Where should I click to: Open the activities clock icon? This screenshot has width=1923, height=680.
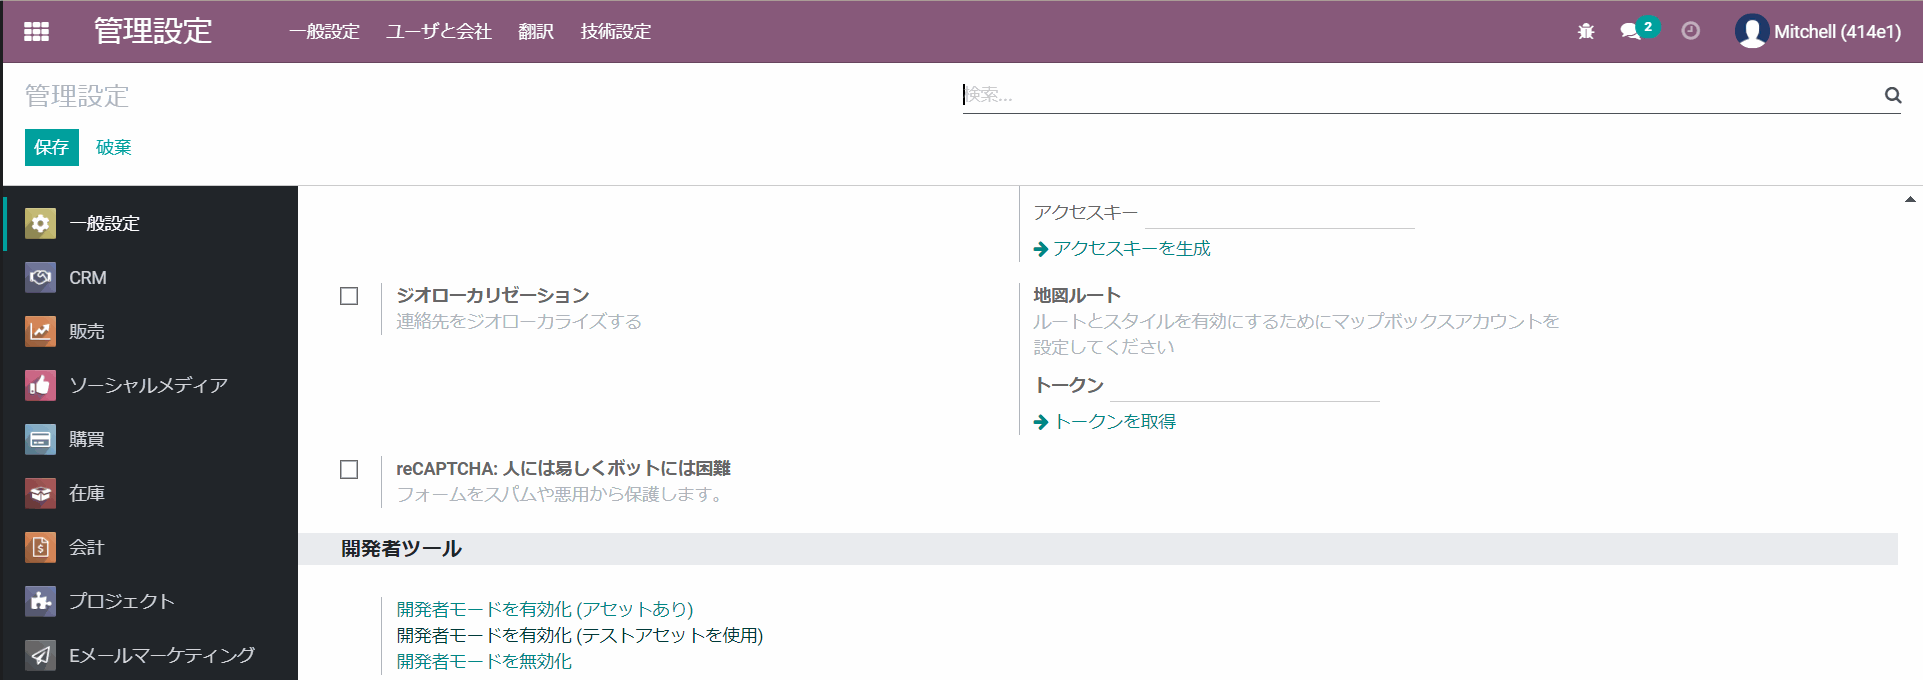(1690, 31)
